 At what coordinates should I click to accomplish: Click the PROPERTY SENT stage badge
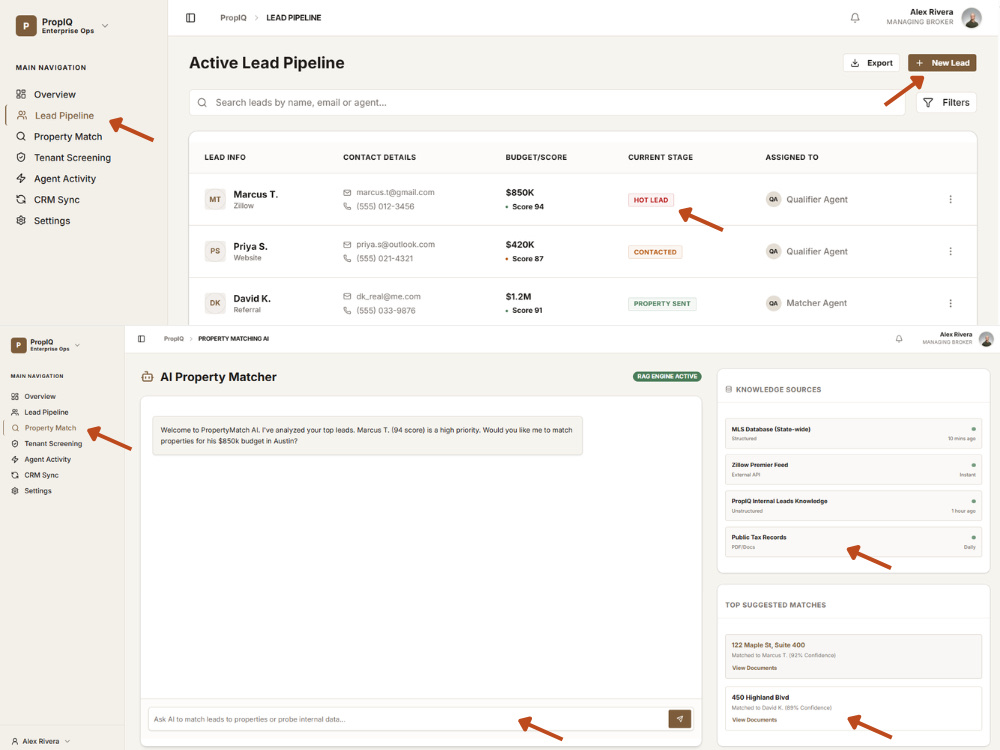[662, 304]
